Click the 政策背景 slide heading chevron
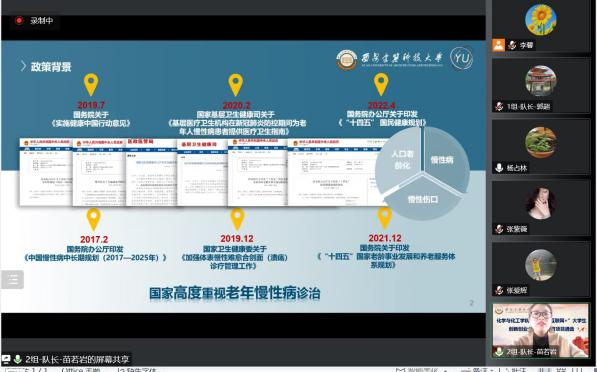Image resolution: width=597 pixels, height=372 pixels. (x=23, y=67)
